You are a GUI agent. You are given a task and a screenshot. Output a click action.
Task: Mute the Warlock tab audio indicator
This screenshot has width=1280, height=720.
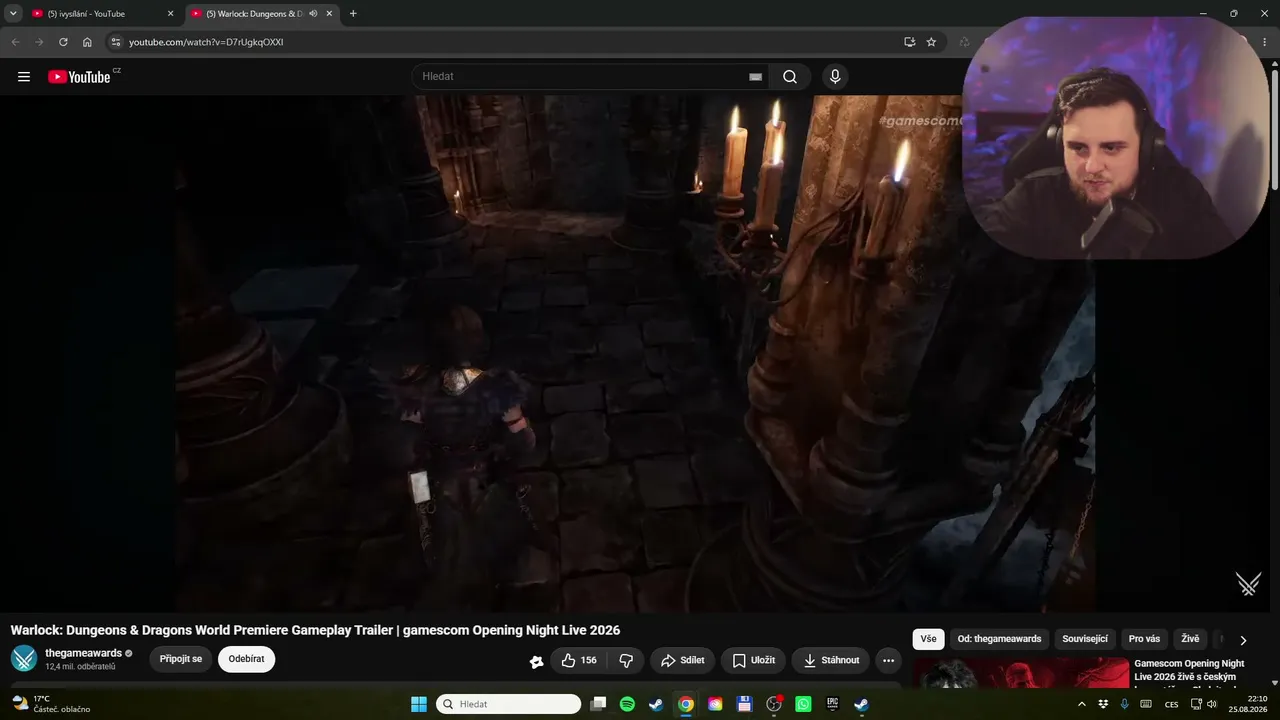[313, 14]
